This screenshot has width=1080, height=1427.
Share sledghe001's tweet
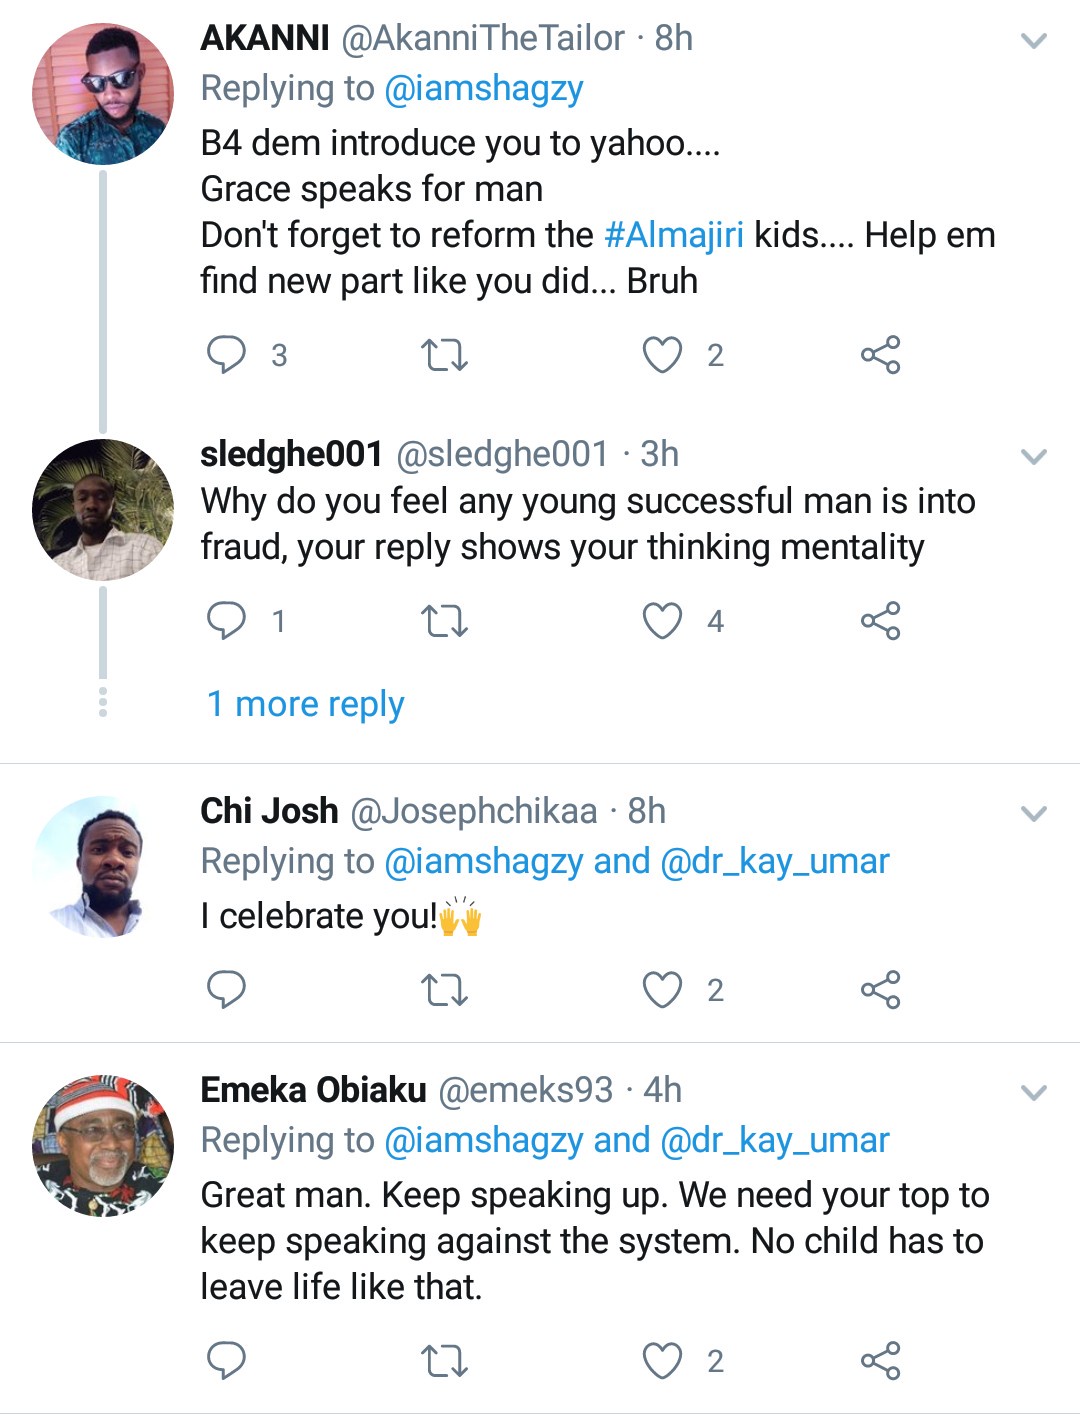click(880, 621)
